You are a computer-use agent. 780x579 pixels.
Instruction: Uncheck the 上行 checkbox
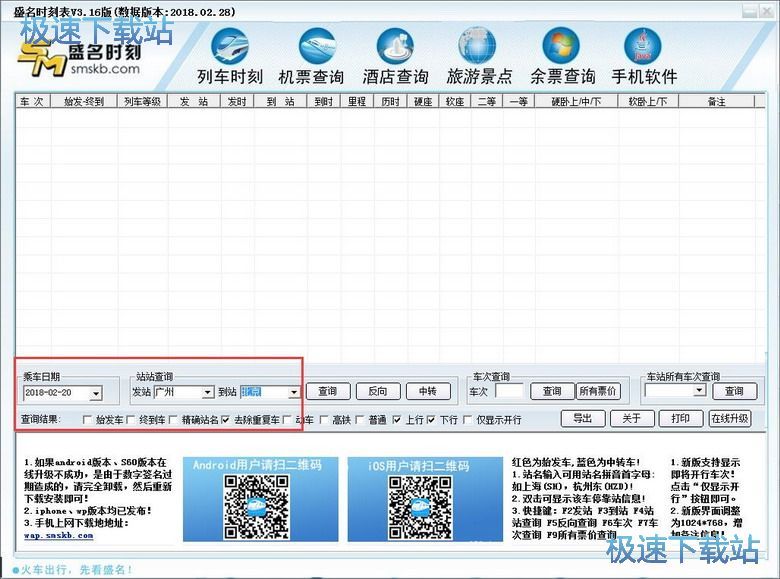[x=396, y=420]
